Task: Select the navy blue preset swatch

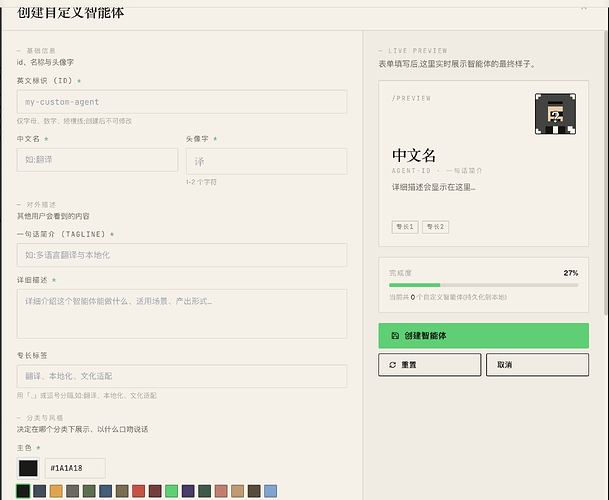Action: 106,491
